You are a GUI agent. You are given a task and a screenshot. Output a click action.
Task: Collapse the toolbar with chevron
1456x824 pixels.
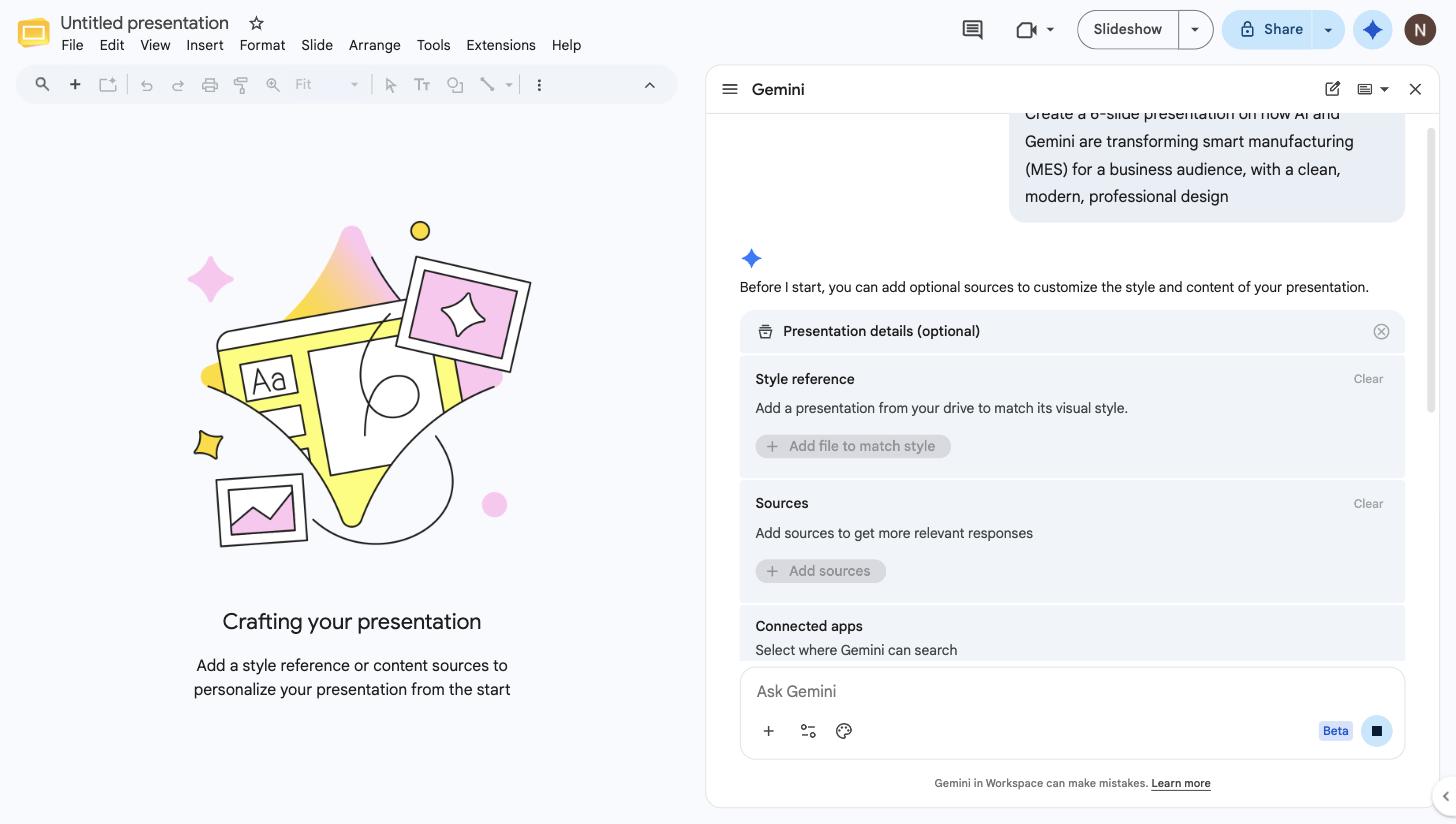coord(650,85)
